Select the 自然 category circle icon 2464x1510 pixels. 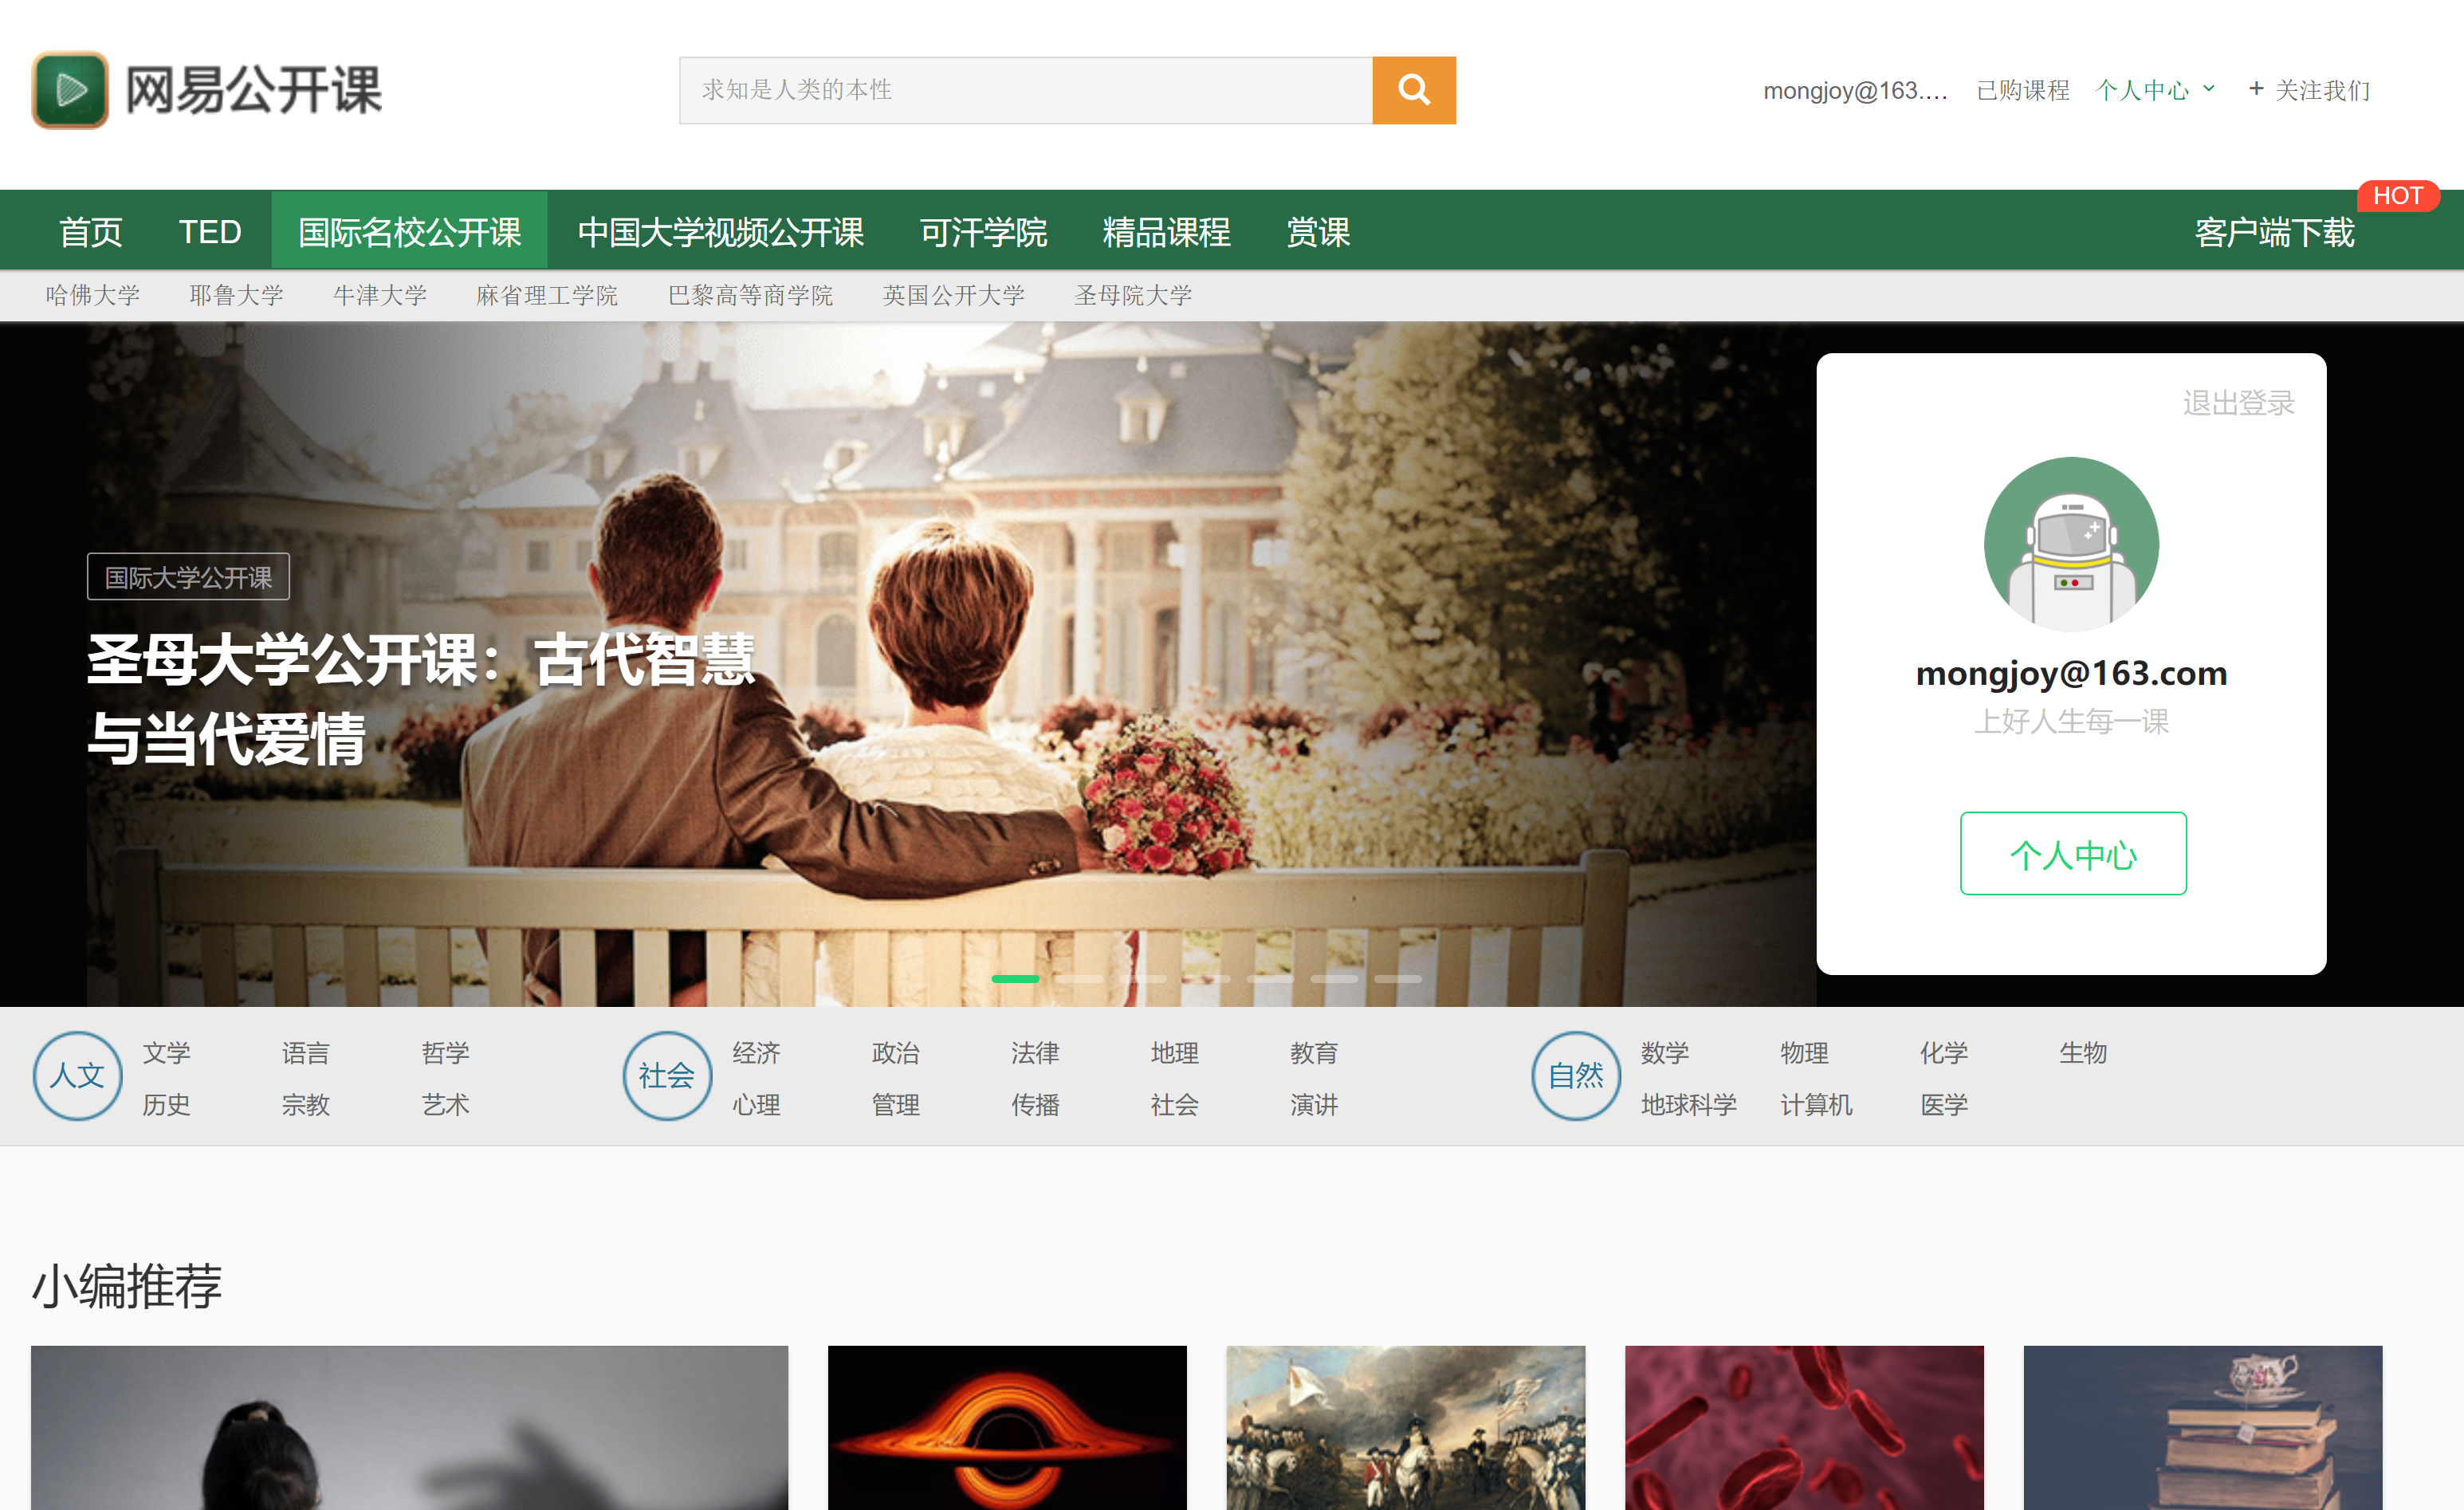point(1576,1075)
